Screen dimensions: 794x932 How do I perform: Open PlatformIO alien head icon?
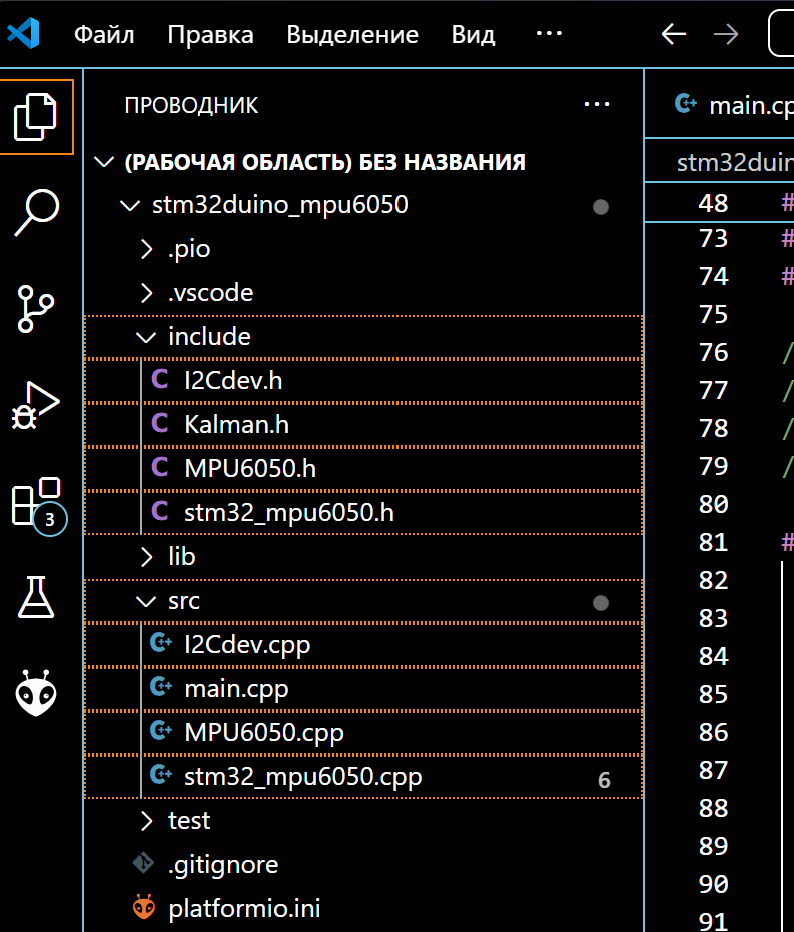point(37,692)
